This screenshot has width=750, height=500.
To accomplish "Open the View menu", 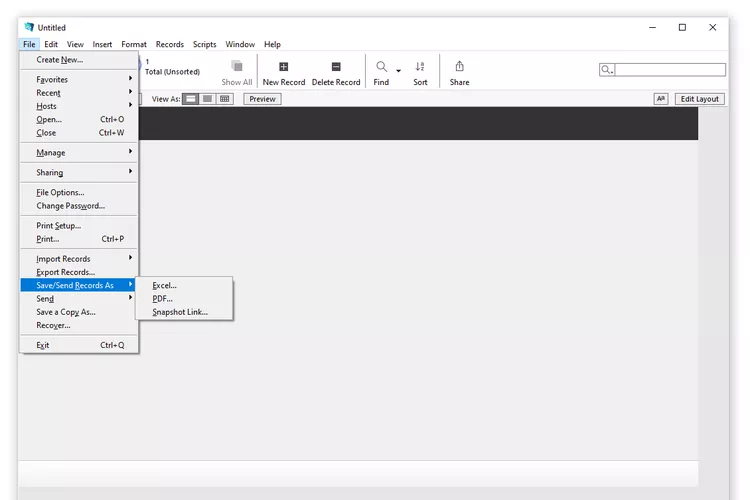I will (75, 44).
